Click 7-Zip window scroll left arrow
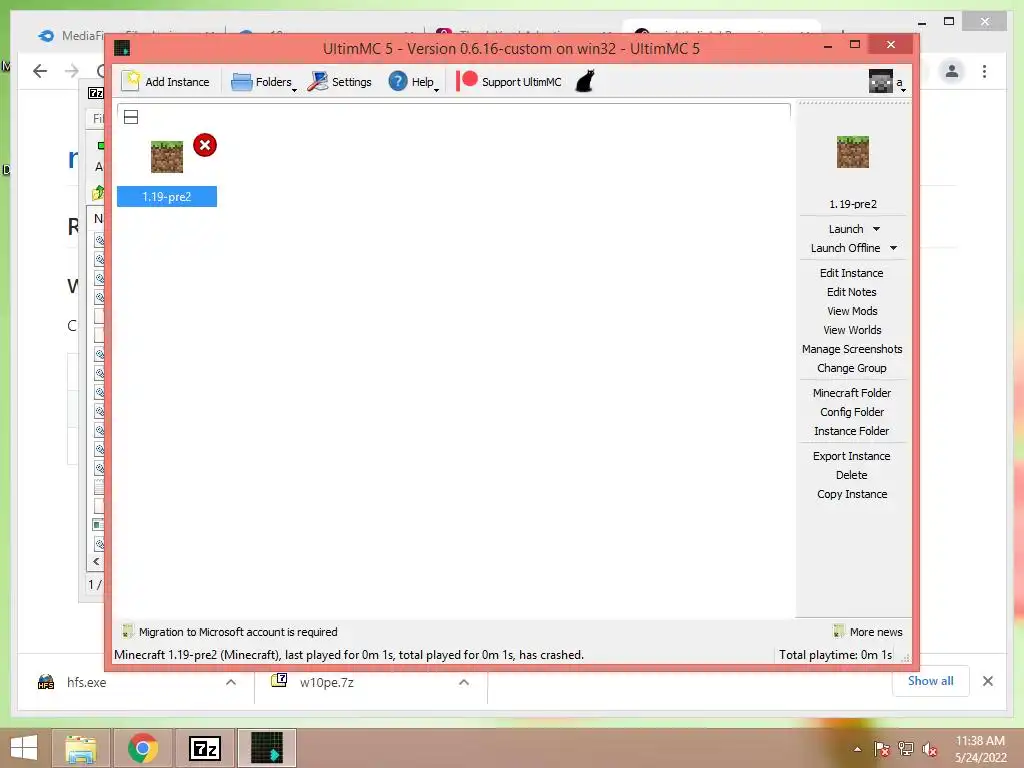The image size is (1024, 768). (x=96, y=561)
